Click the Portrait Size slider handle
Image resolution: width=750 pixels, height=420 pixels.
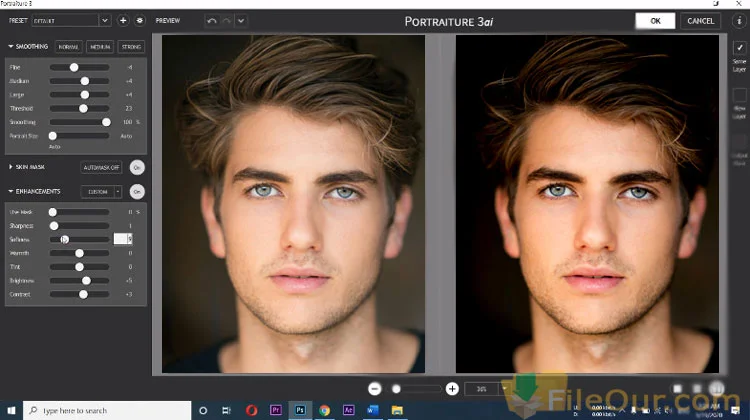tap(53, 136)
